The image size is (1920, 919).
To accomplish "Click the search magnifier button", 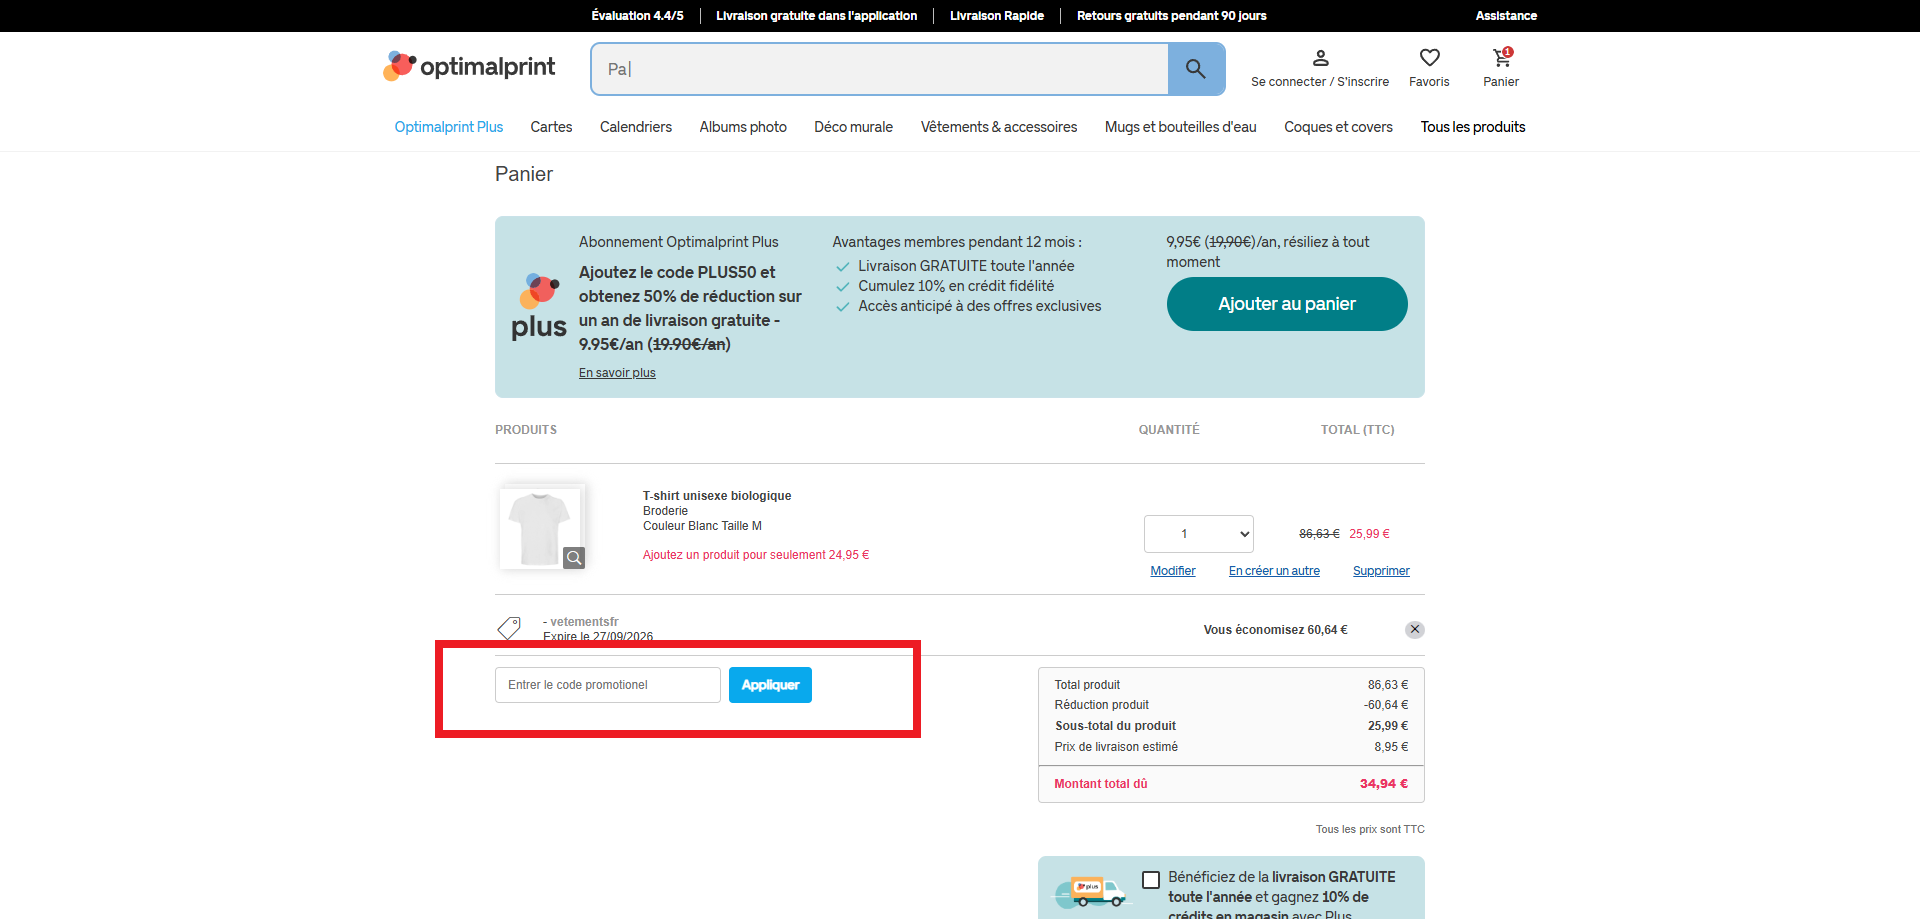I will click(x=1196, y=69).
